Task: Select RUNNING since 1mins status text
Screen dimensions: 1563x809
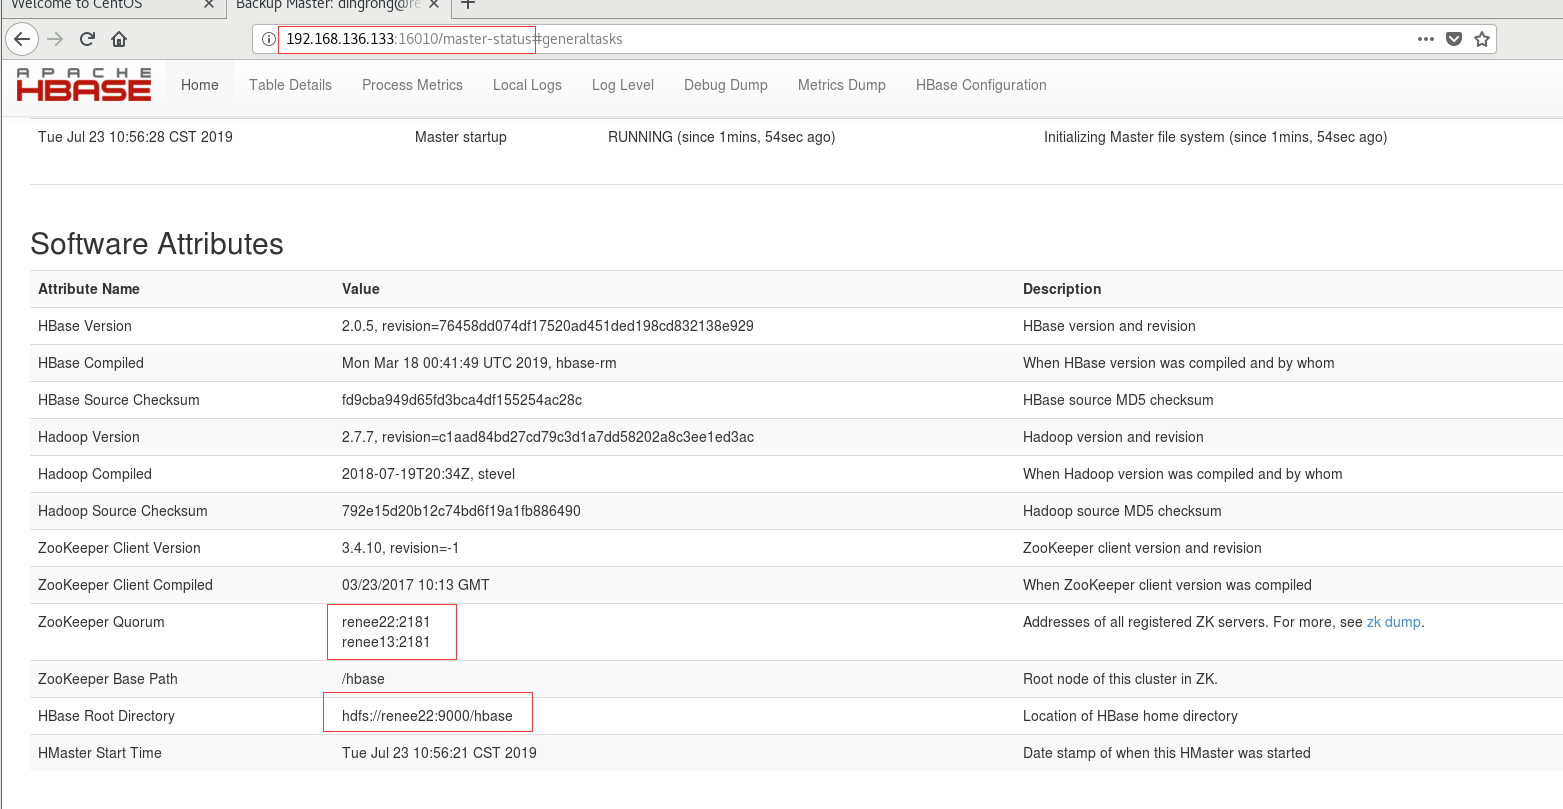Action: pyautogui.click(x=722, y=137)
